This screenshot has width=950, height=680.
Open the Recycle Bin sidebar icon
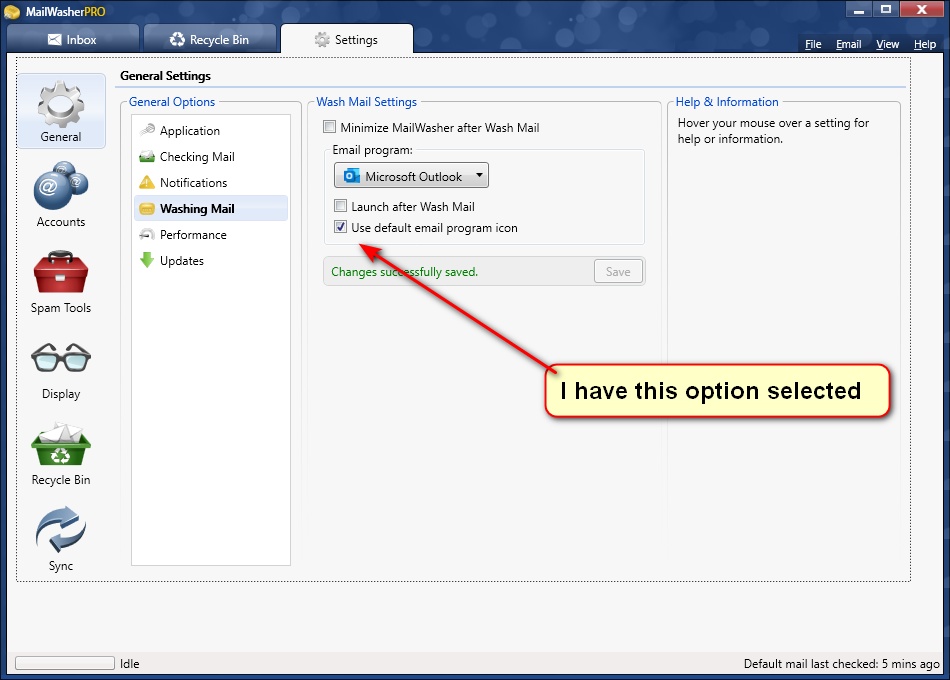(61, 444)
